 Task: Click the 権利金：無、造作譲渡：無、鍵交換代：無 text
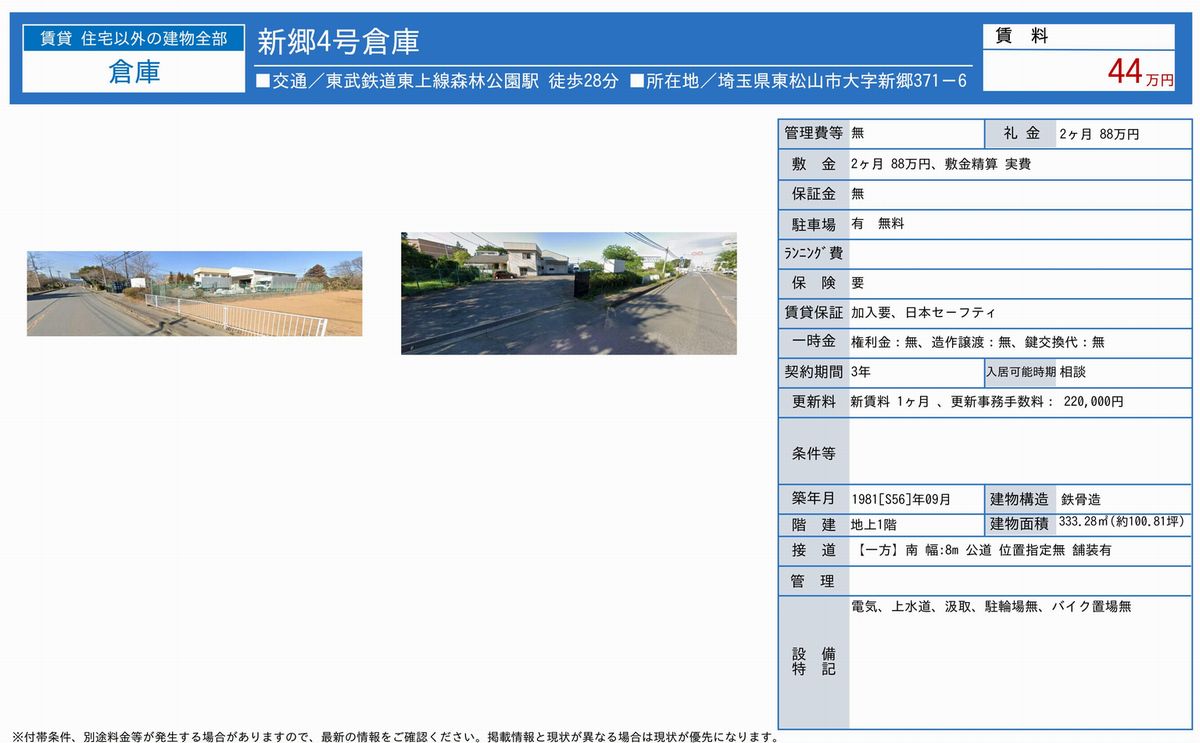click(x=978, y=342)
